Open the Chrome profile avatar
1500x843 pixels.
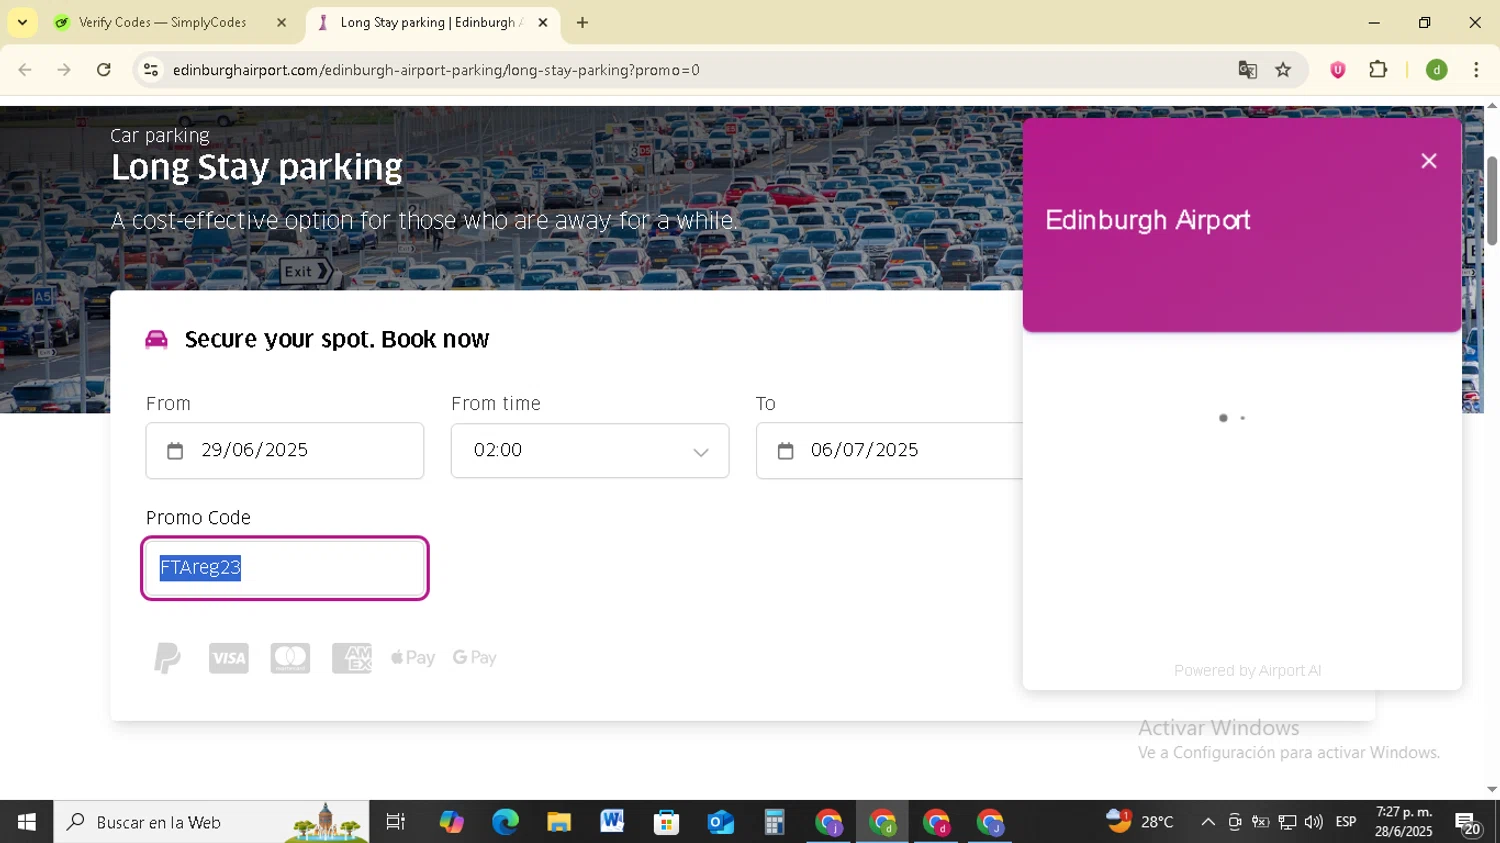(x=1437, y=70)
